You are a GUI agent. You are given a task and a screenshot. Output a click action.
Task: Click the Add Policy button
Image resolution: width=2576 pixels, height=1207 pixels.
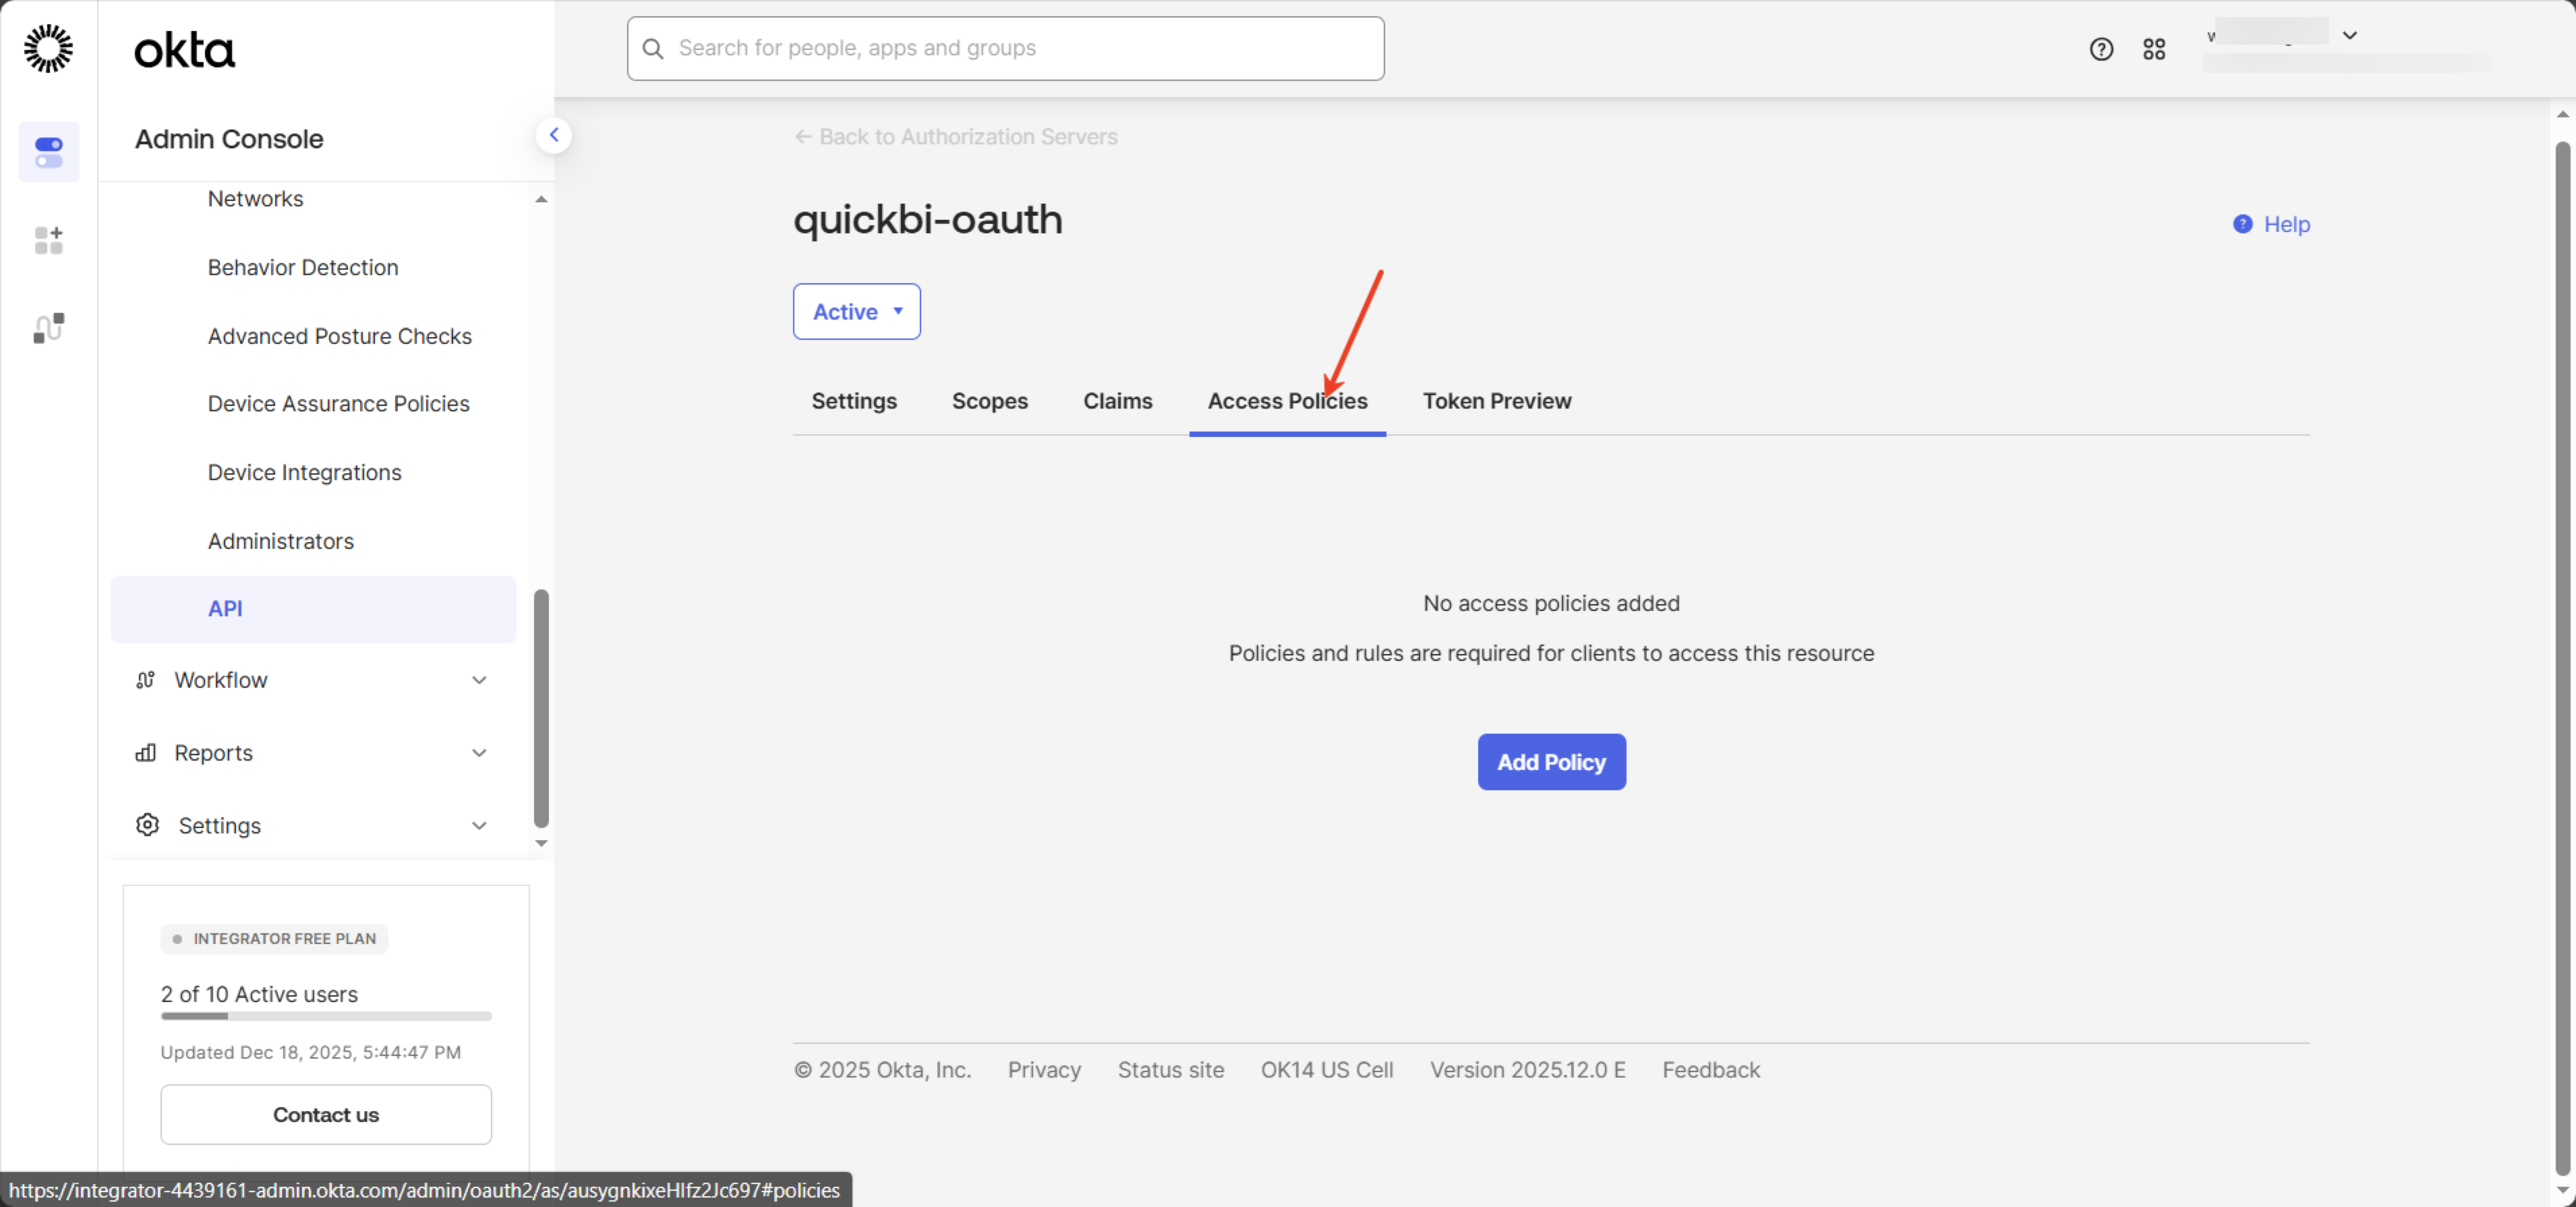pyautogui.click(x=1551, y=762)
